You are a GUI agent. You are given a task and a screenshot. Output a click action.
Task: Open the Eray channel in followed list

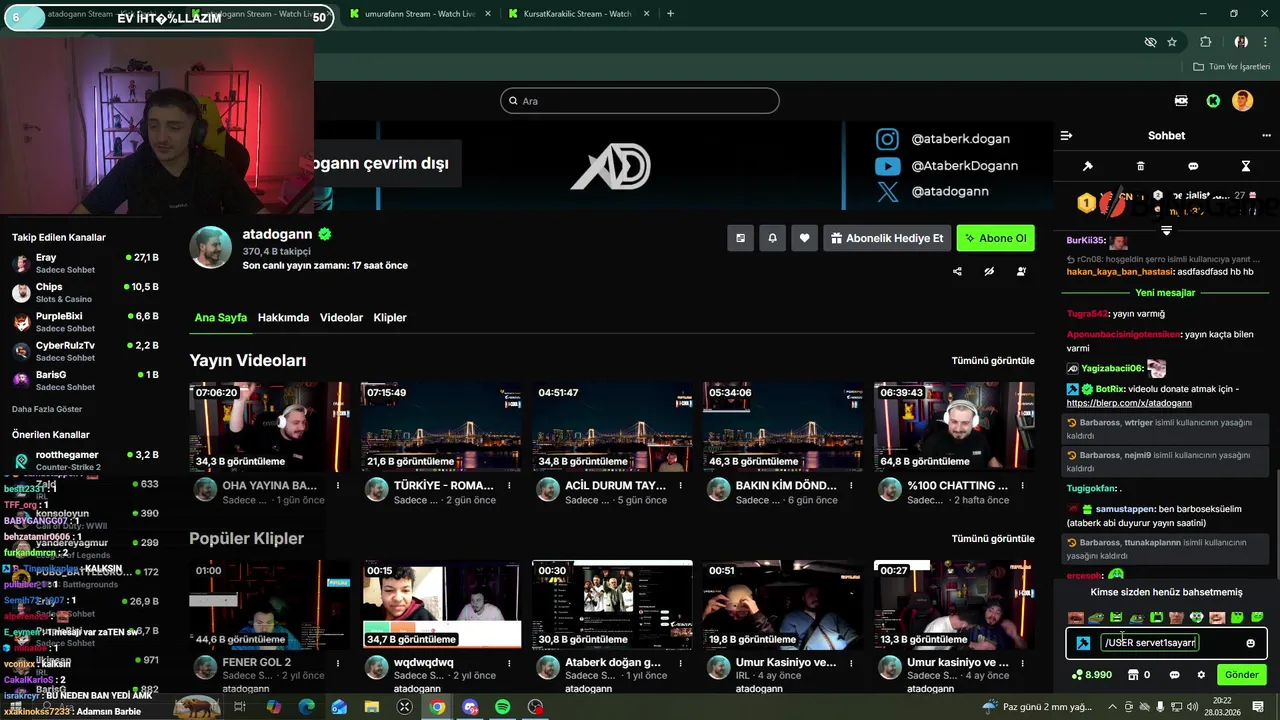[x=85, y=264]
